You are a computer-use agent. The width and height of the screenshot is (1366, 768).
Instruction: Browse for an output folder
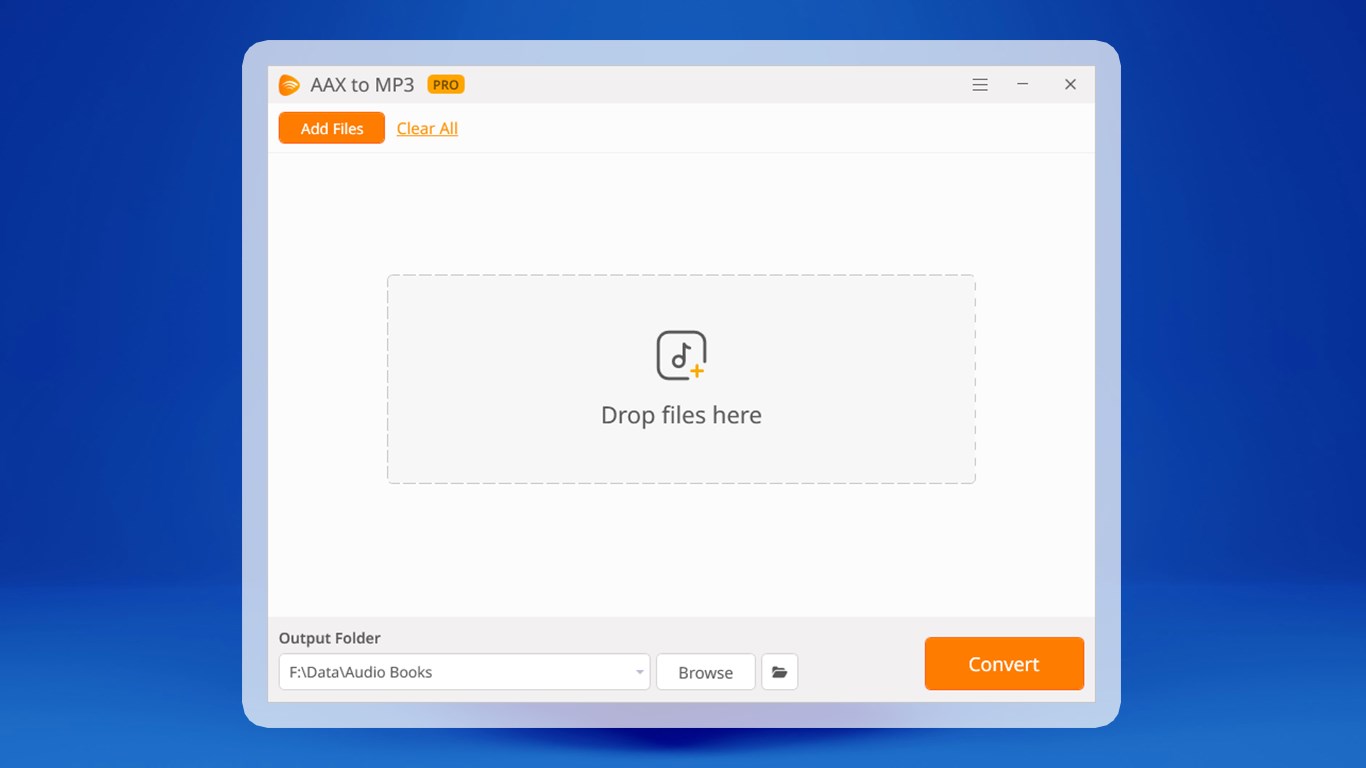coord(706,672)
